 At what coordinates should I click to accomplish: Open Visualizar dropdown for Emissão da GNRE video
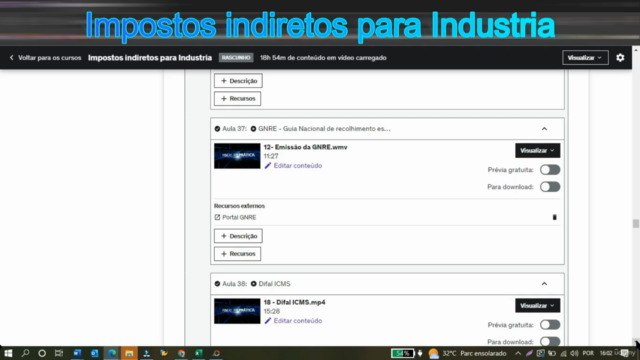[537, 151]
